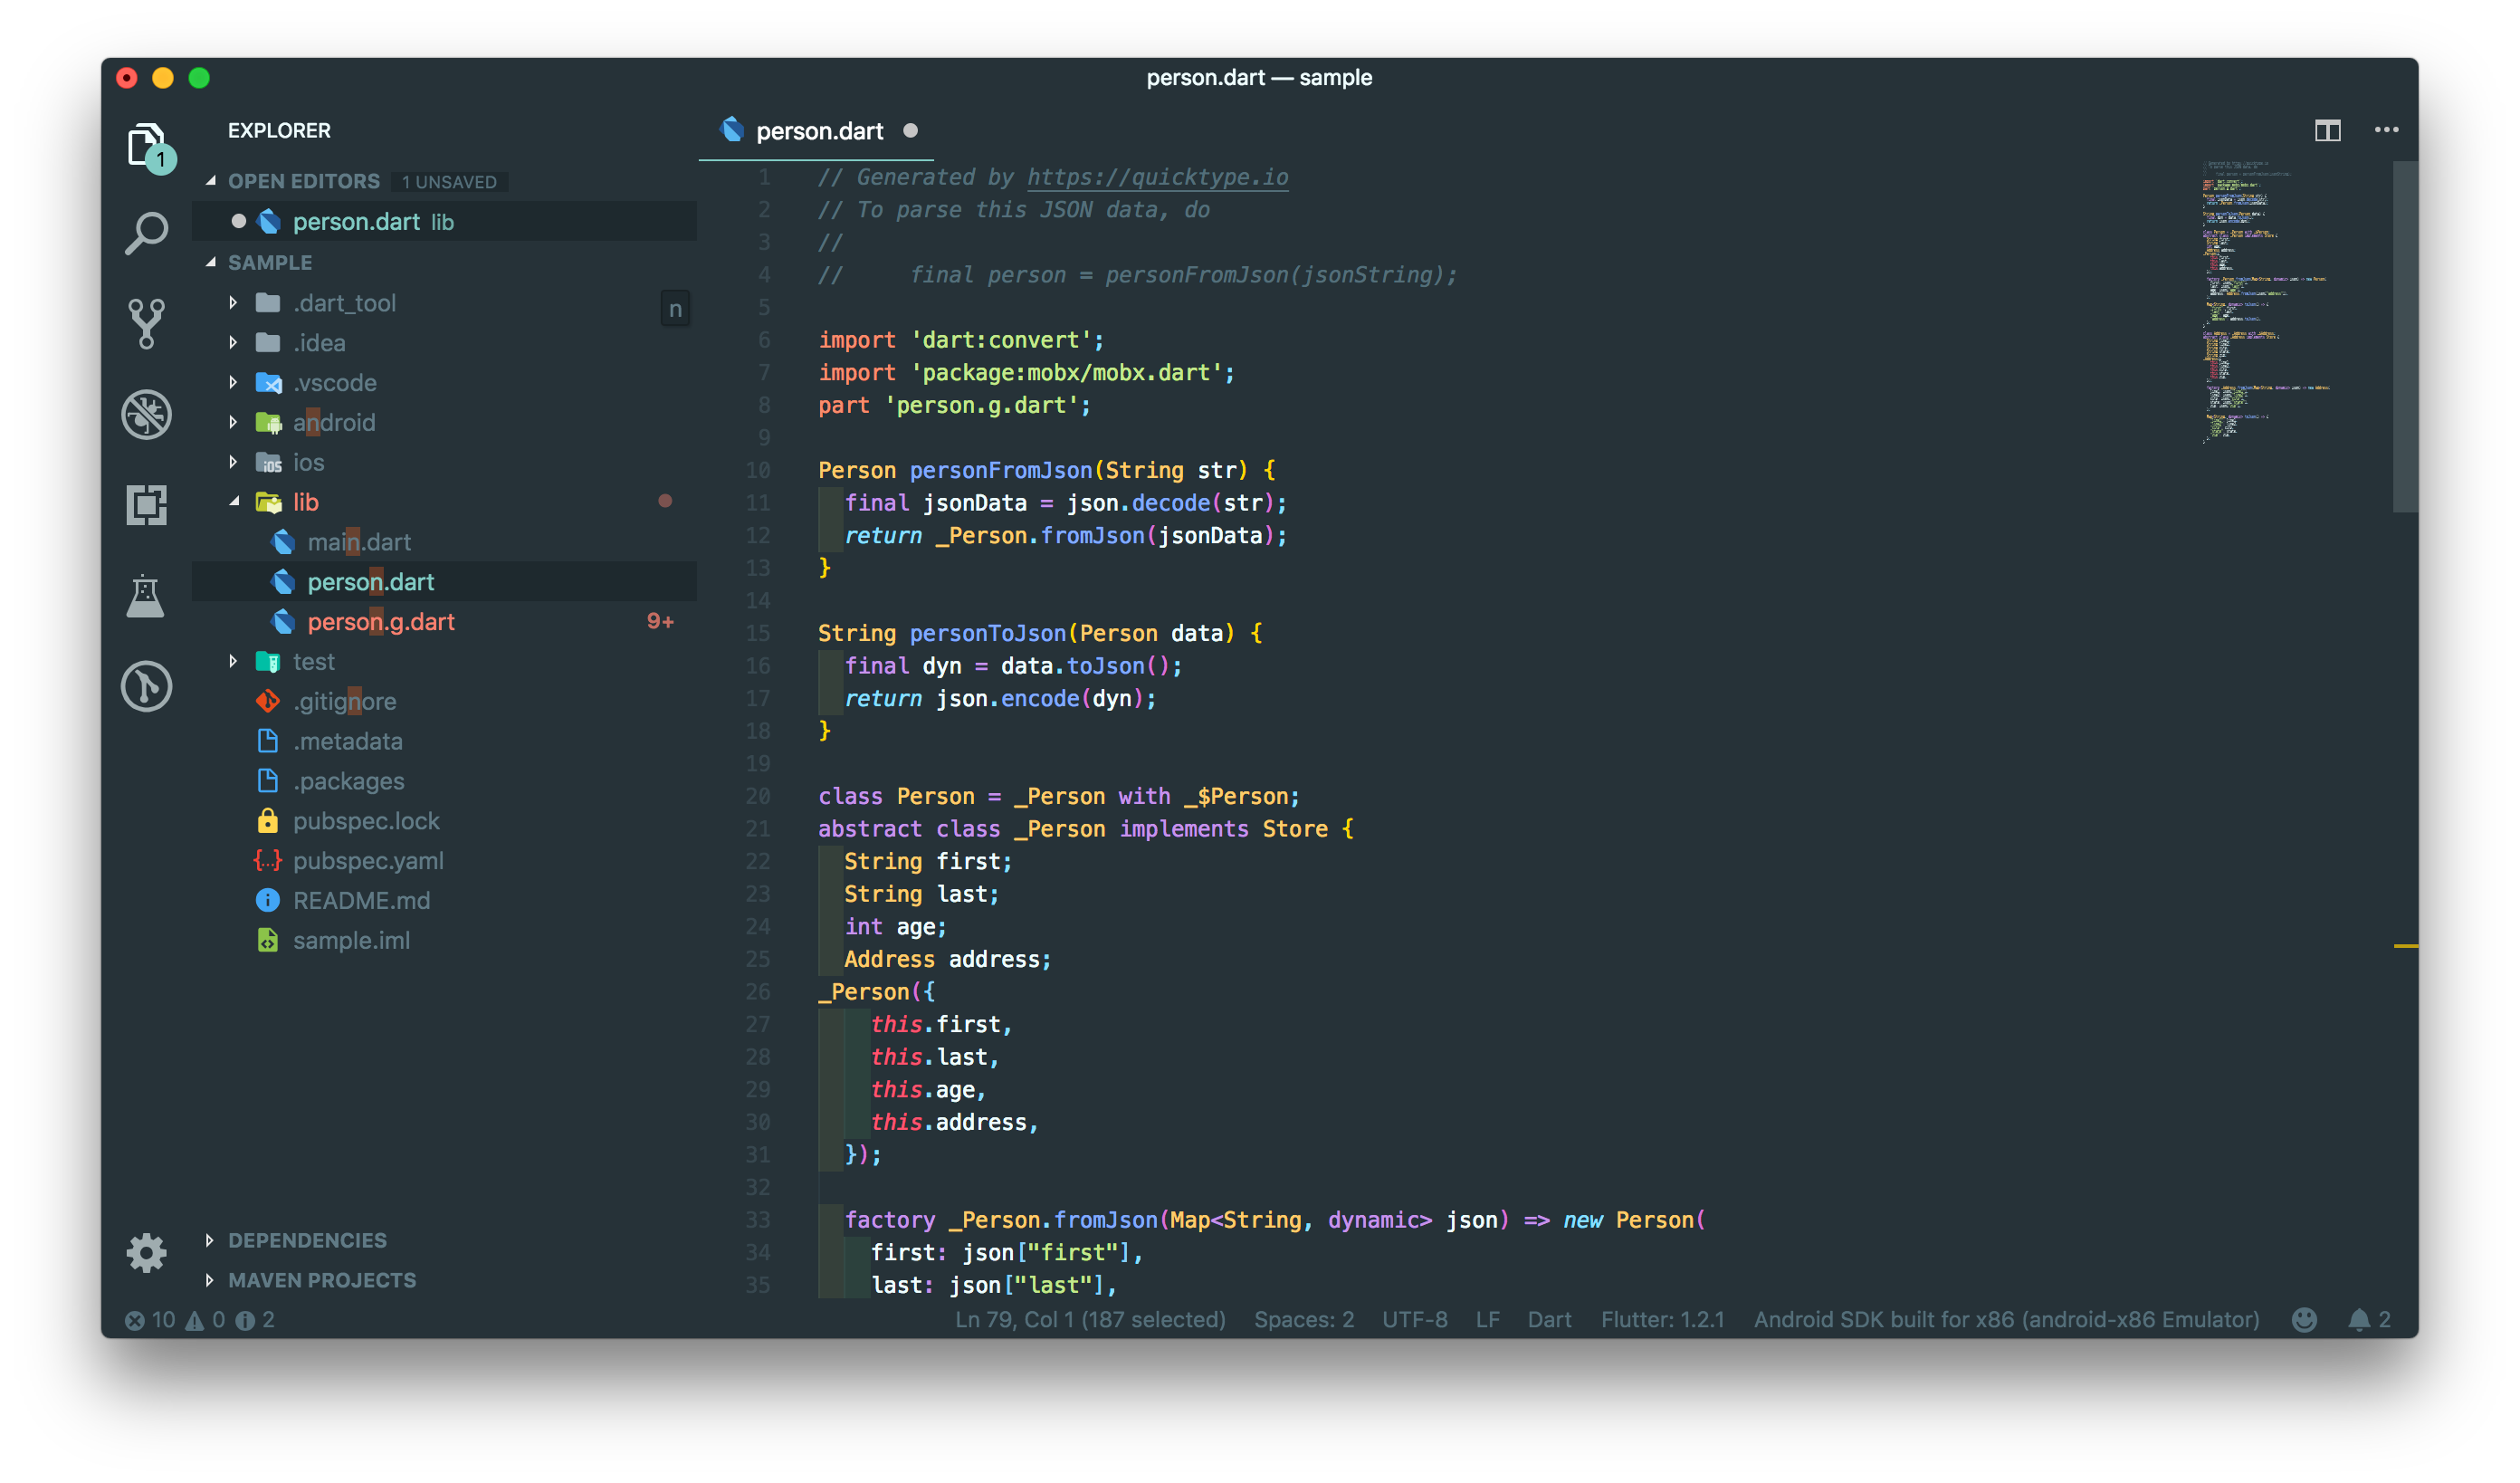Expand the .dart_tool folder
This screenshot has height=1483, width=2520.
point(233,302)
